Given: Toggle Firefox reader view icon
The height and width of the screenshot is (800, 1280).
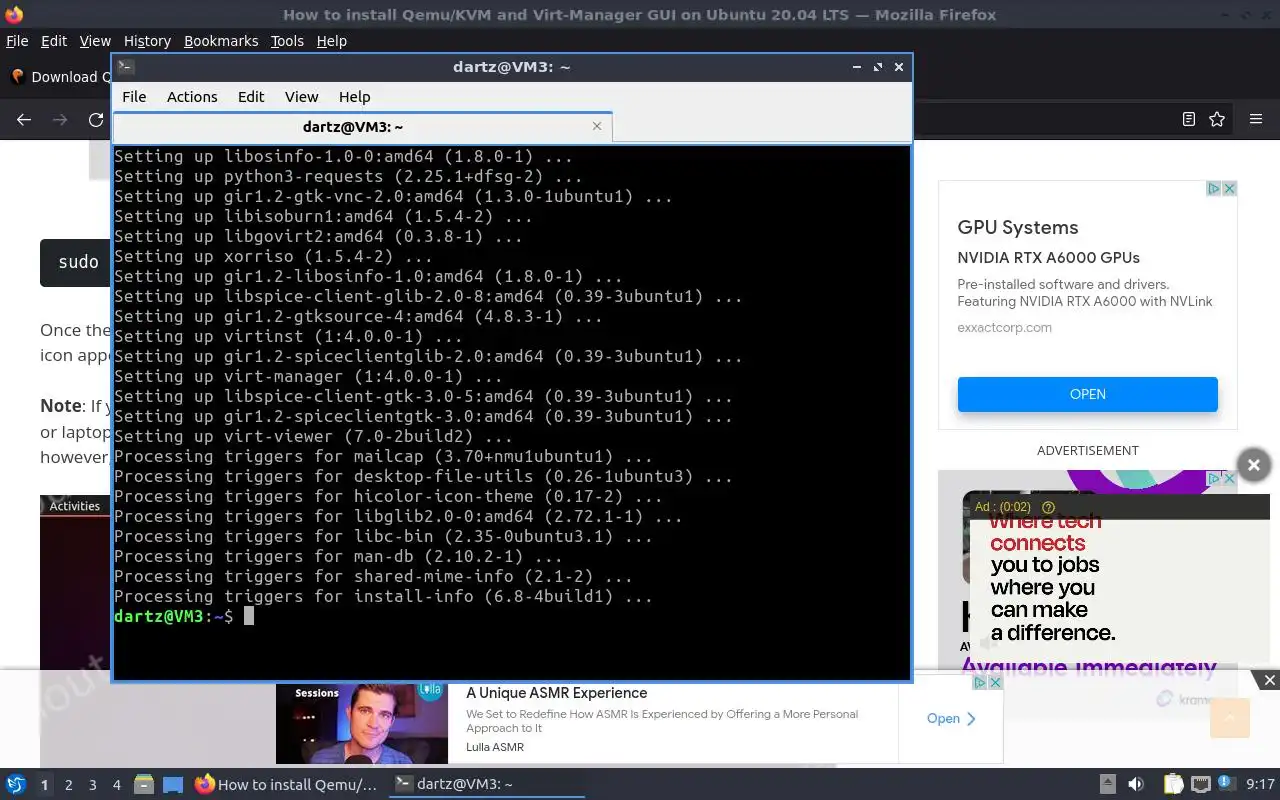Looking at the screenshot, I should coord(1189,120).
